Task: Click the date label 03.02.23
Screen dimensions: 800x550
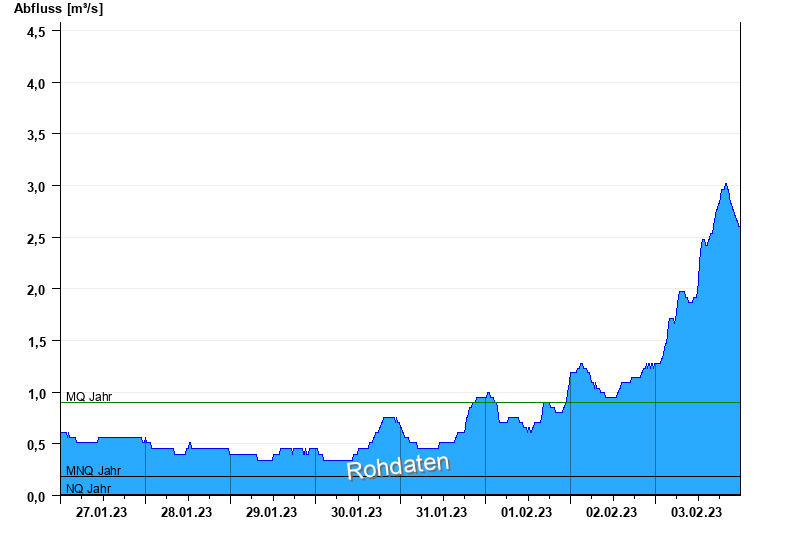Action: pyautogui.click(x=696, y=512)
